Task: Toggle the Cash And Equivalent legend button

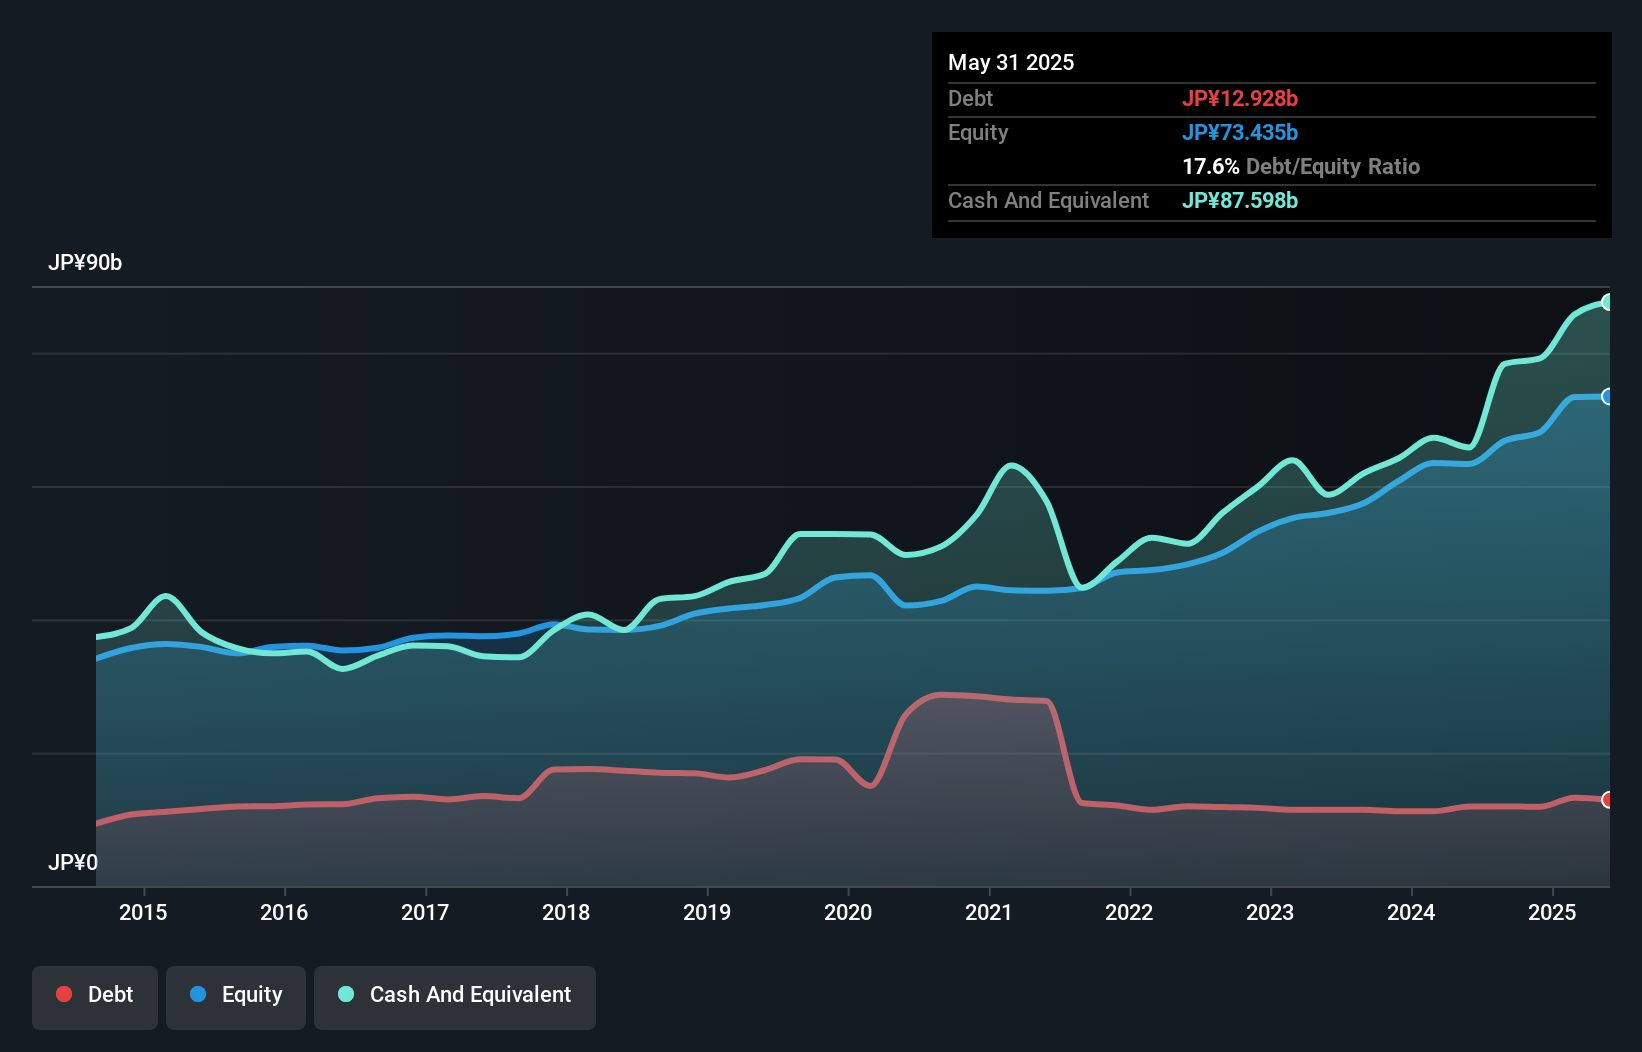Action: coord(455,997)
